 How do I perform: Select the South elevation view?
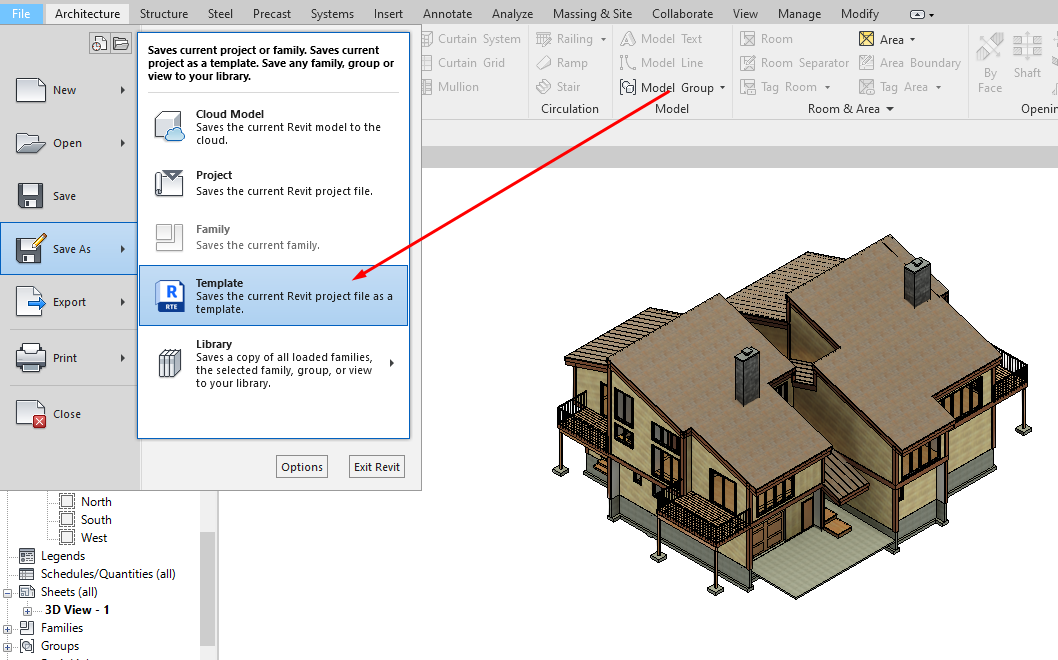click(x=96, y=520)
